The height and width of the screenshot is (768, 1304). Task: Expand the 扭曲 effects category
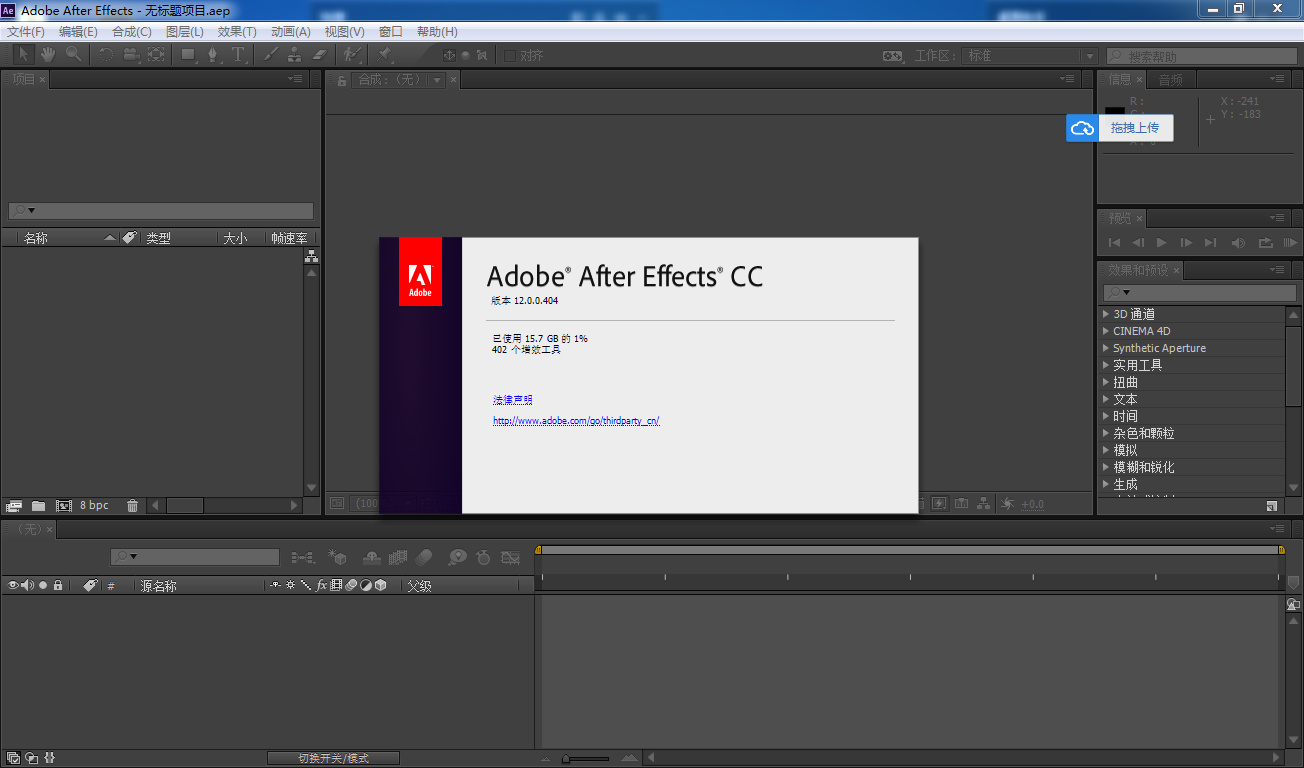pos(1105,382)
